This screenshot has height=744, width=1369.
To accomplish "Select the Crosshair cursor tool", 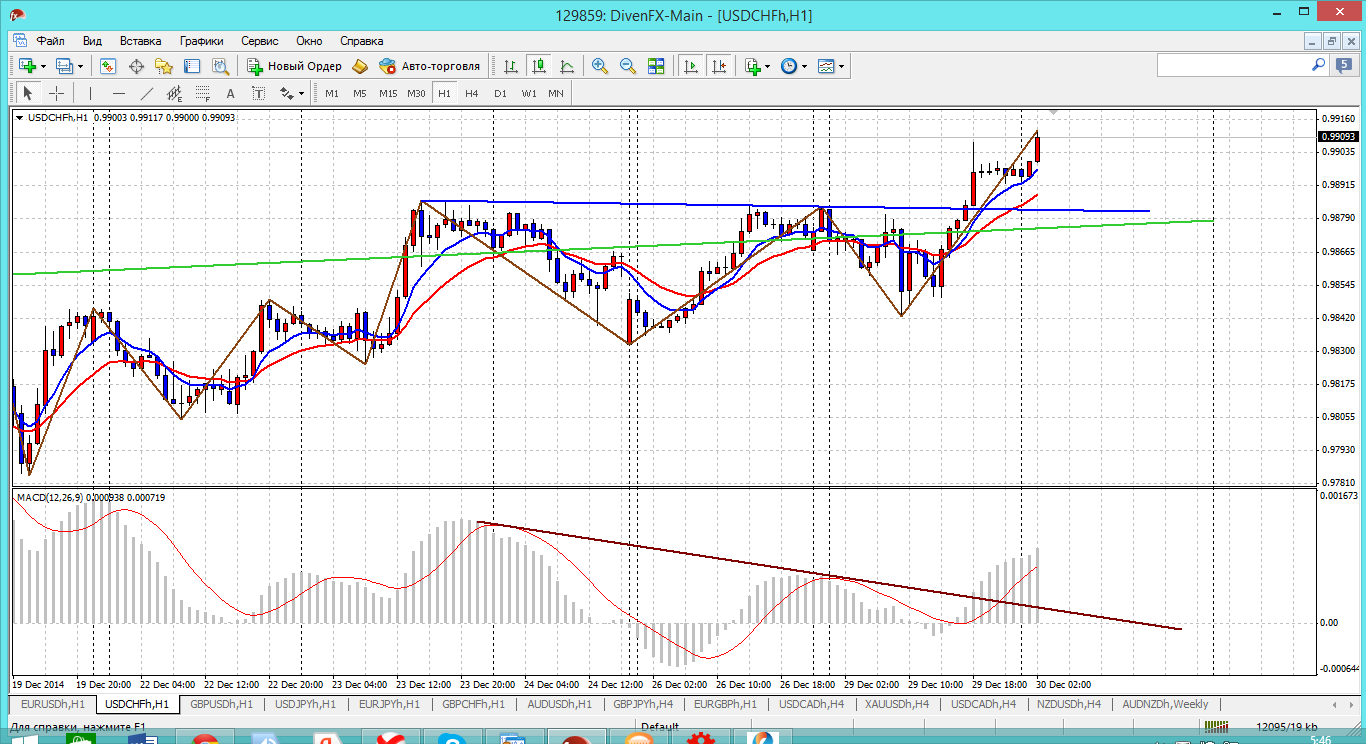I will point(57,93).
